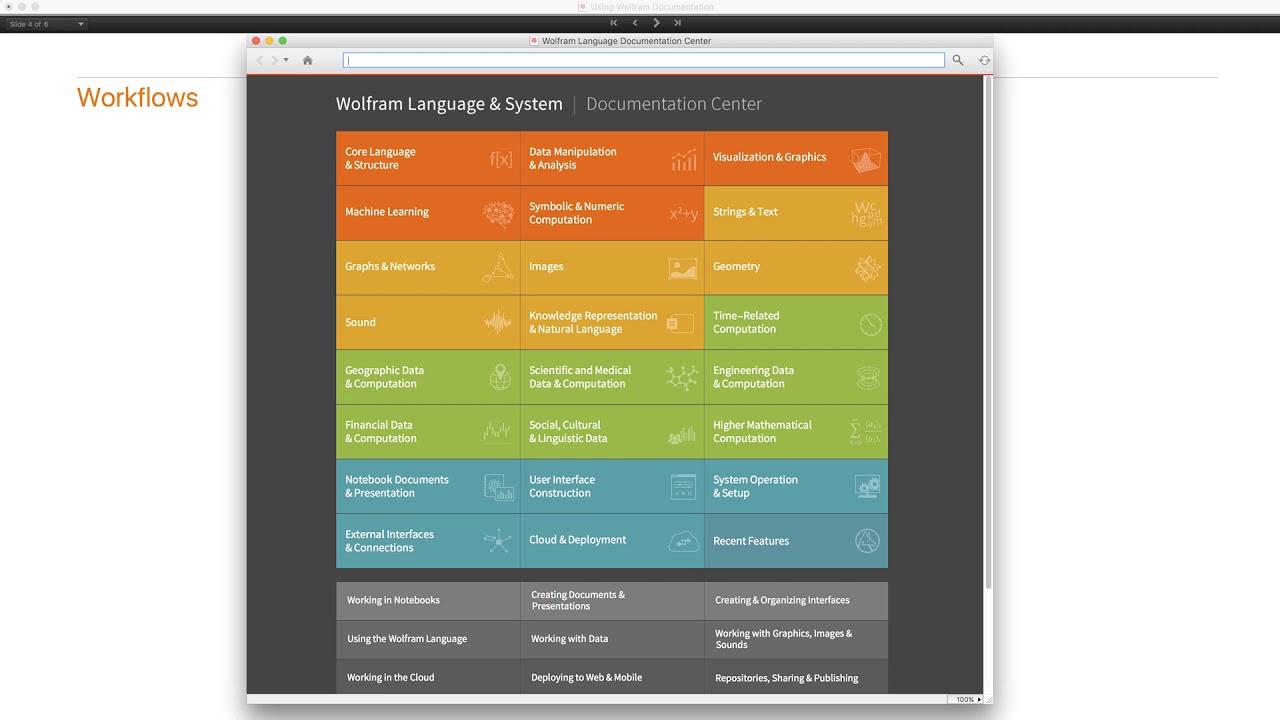
Task: Open Working in Notebooks workflow
Action: [428, 600]
